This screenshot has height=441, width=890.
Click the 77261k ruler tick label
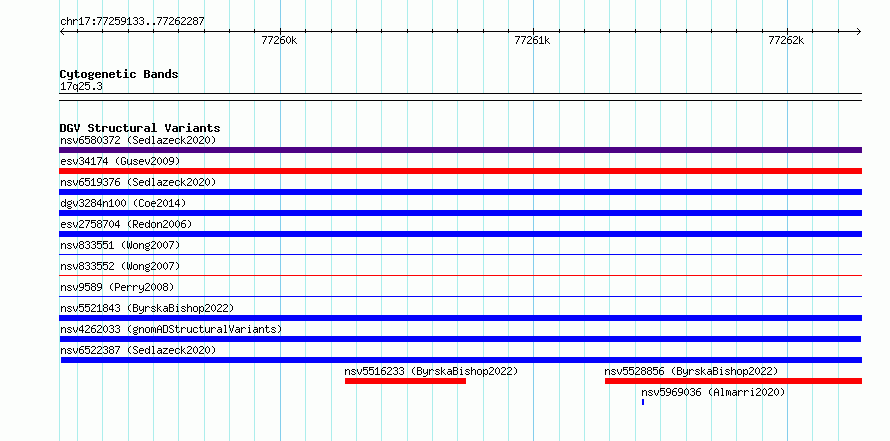pyautogui.click(x=532, y=40)
